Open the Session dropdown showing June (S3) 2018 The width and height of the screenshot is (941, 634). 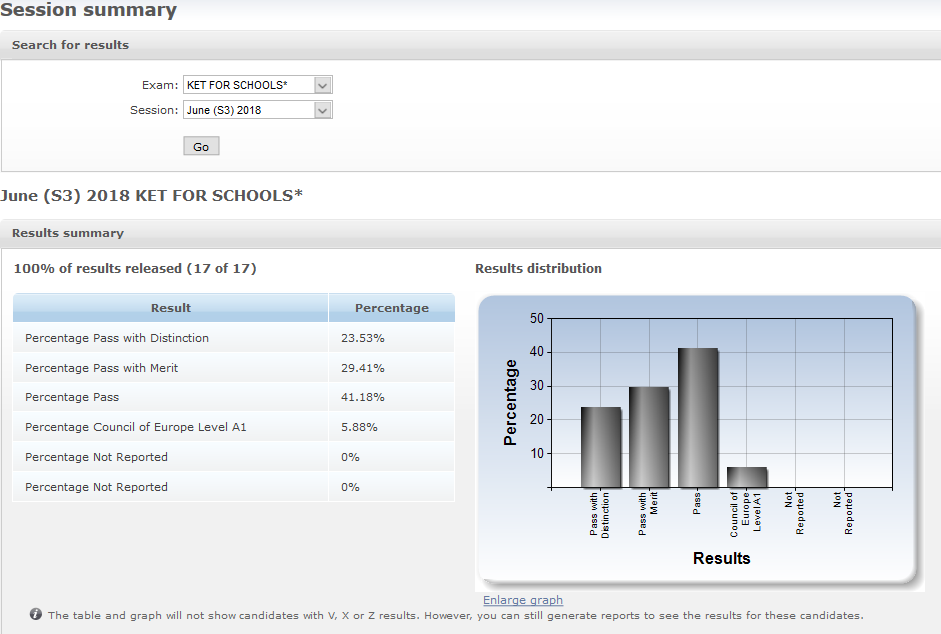click(257, 110)
